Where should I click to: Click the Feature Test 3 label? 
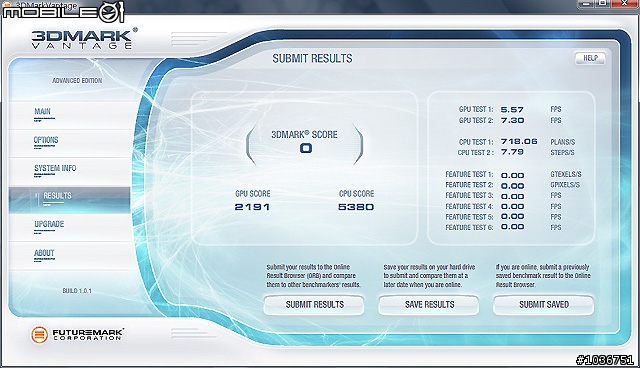(x=469, y=196)
